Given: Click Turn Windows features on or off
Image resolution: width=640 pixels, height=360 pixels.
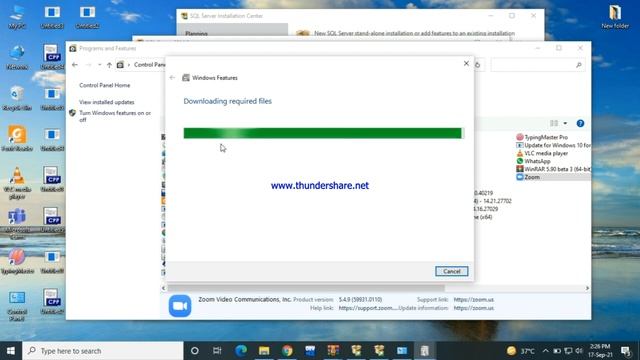Looking at the screenshot, I should point(115,116).
